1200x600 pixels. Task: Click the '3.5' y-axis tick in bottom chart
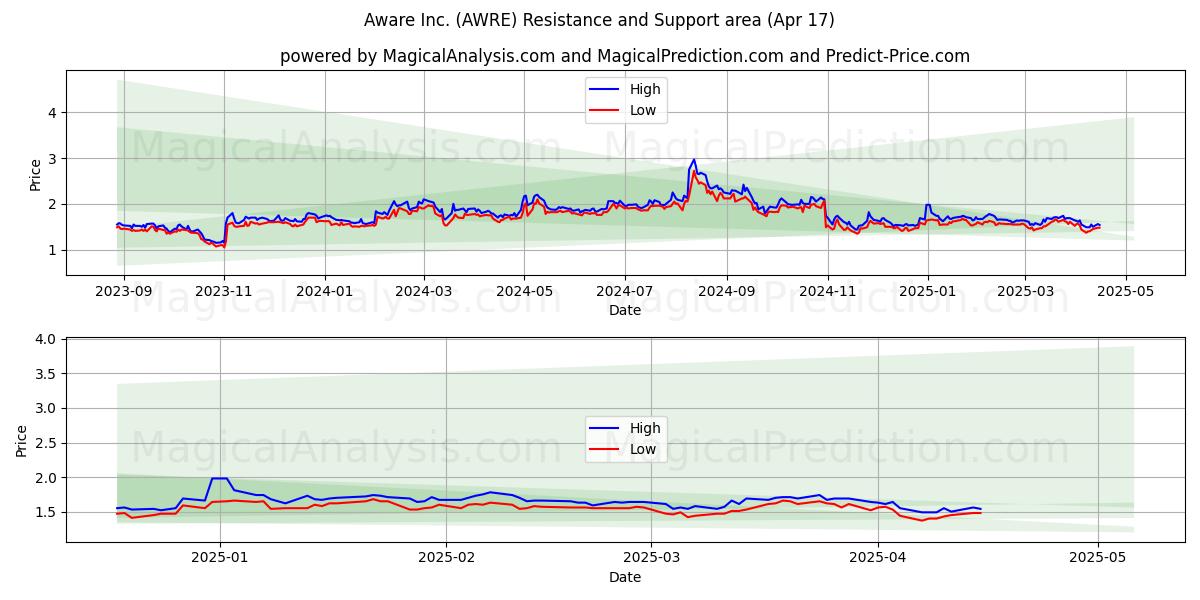coord(48,374)
